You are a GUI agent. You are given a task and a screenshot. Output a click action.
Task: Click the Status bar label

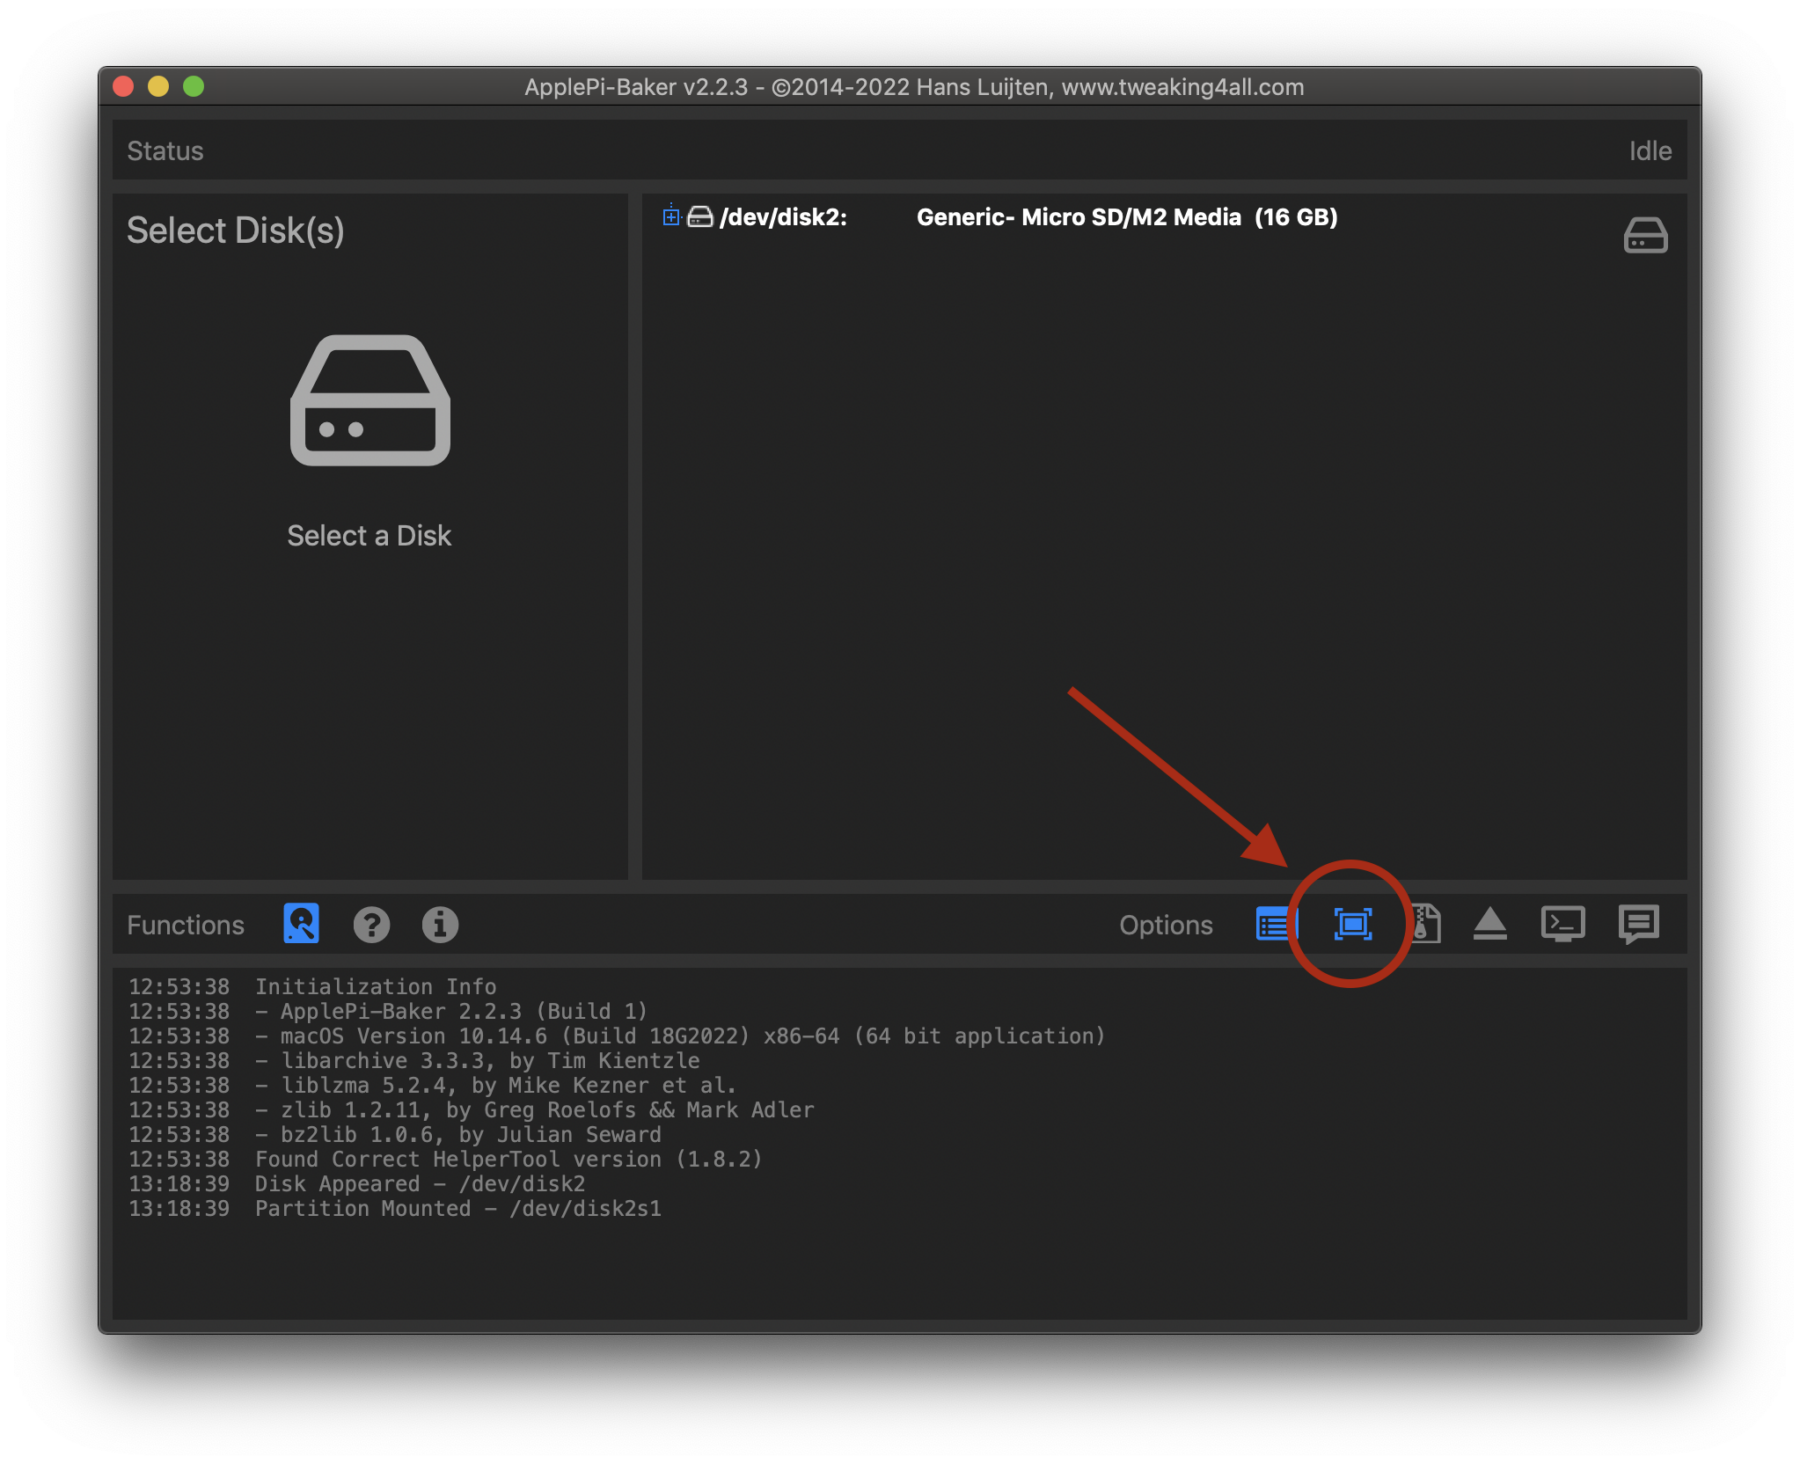click(x=165, y=150)
